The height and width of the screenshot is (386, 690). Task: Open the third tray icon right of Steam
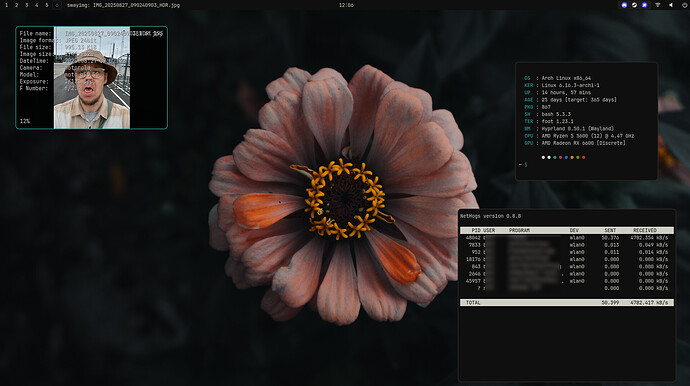(644, 5)
